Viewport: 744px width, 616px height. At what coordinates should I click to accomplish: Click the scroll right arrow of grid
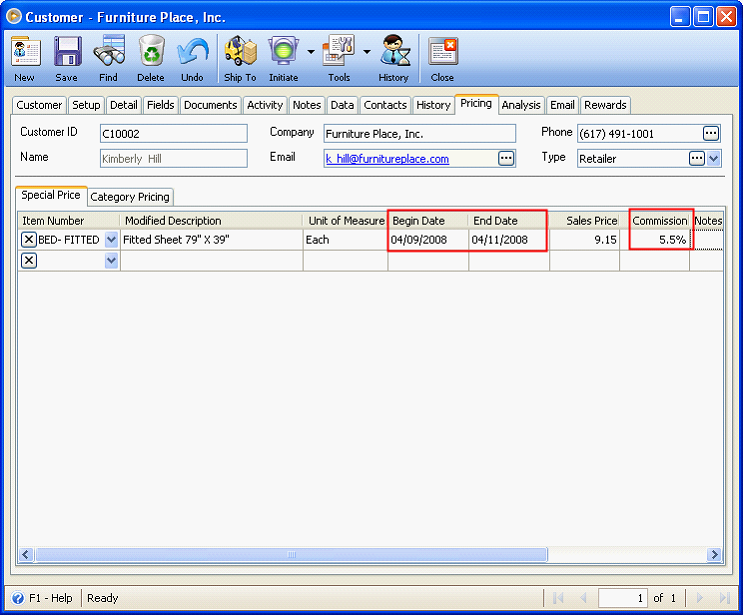(714, 554)
